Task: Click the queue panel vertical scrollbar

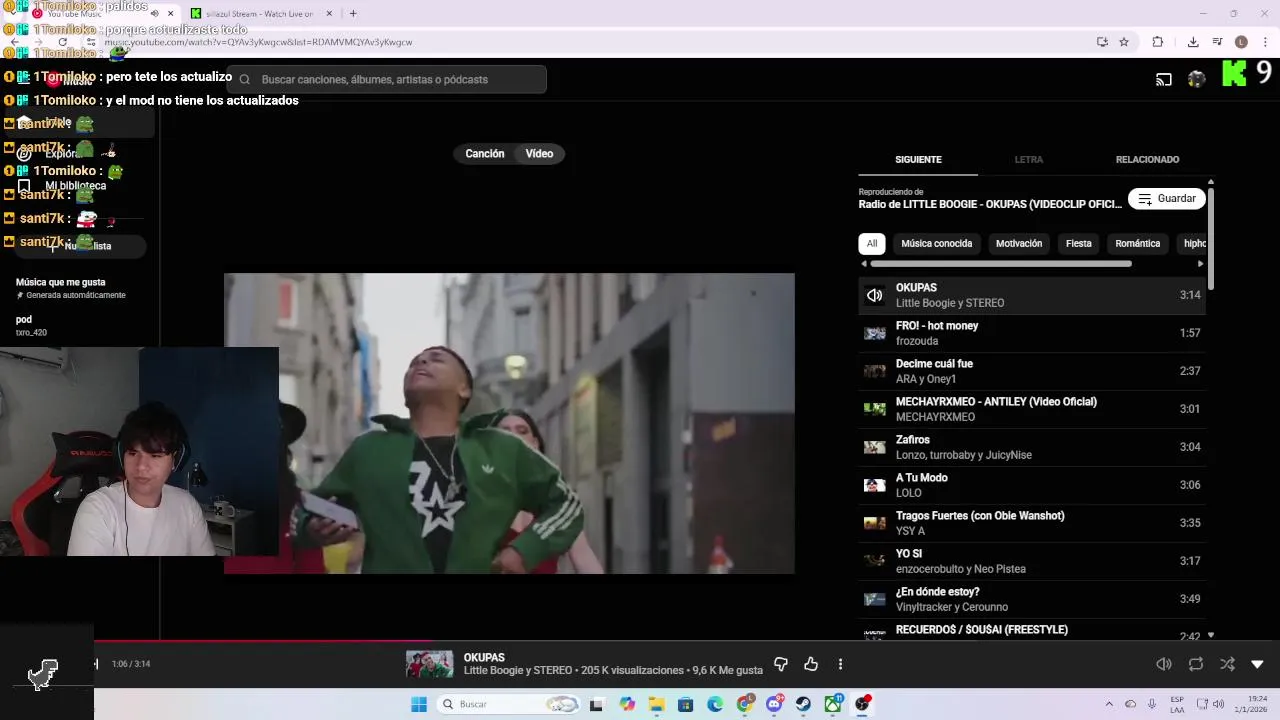Action: click(x=1211, y=240)
